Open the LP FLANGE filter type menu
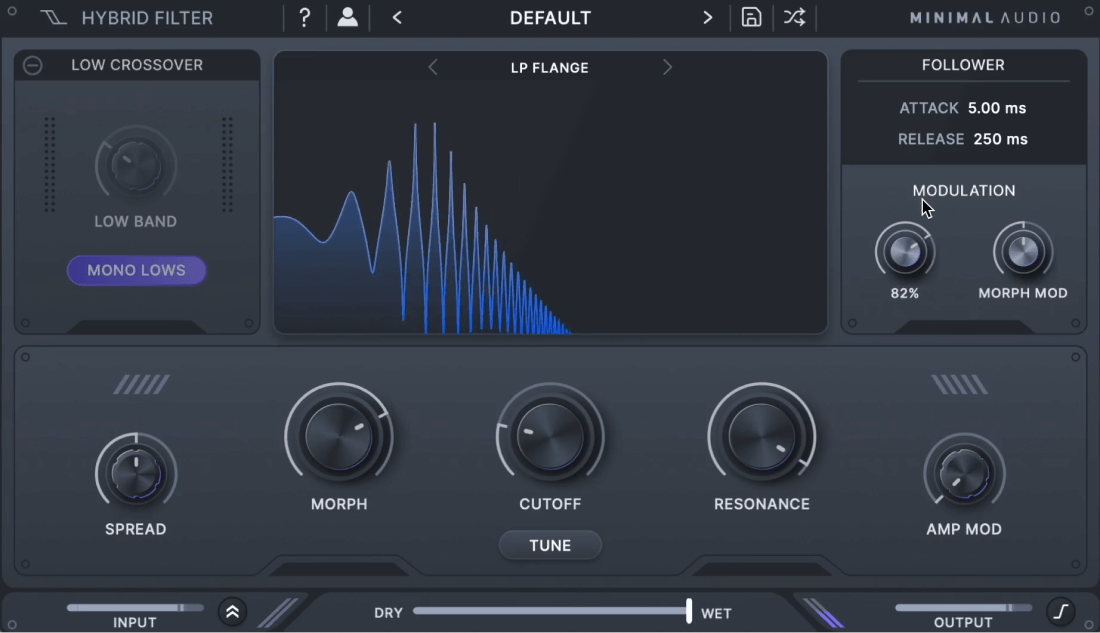The width and height of the screenshot is (1100, 633). click(549, 68)
